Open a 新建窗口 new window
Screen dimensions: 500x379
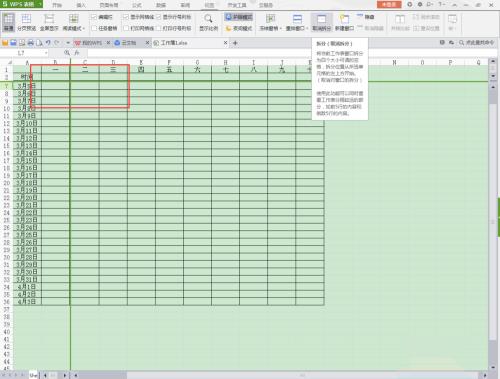[x=344, y=22]
